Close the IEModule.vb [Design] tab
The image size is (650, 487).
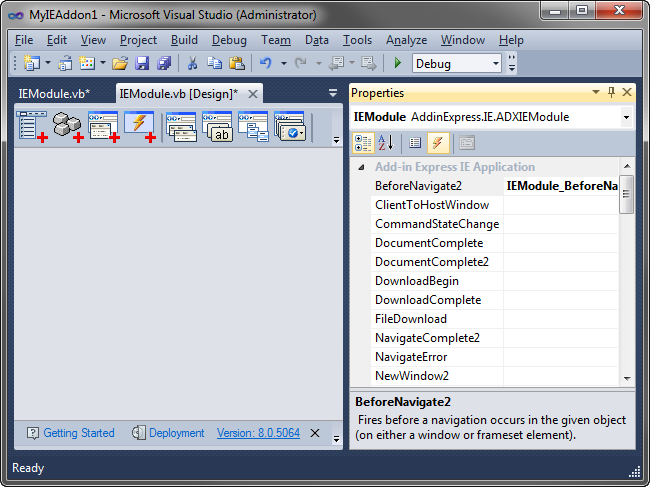pos(253,94)
